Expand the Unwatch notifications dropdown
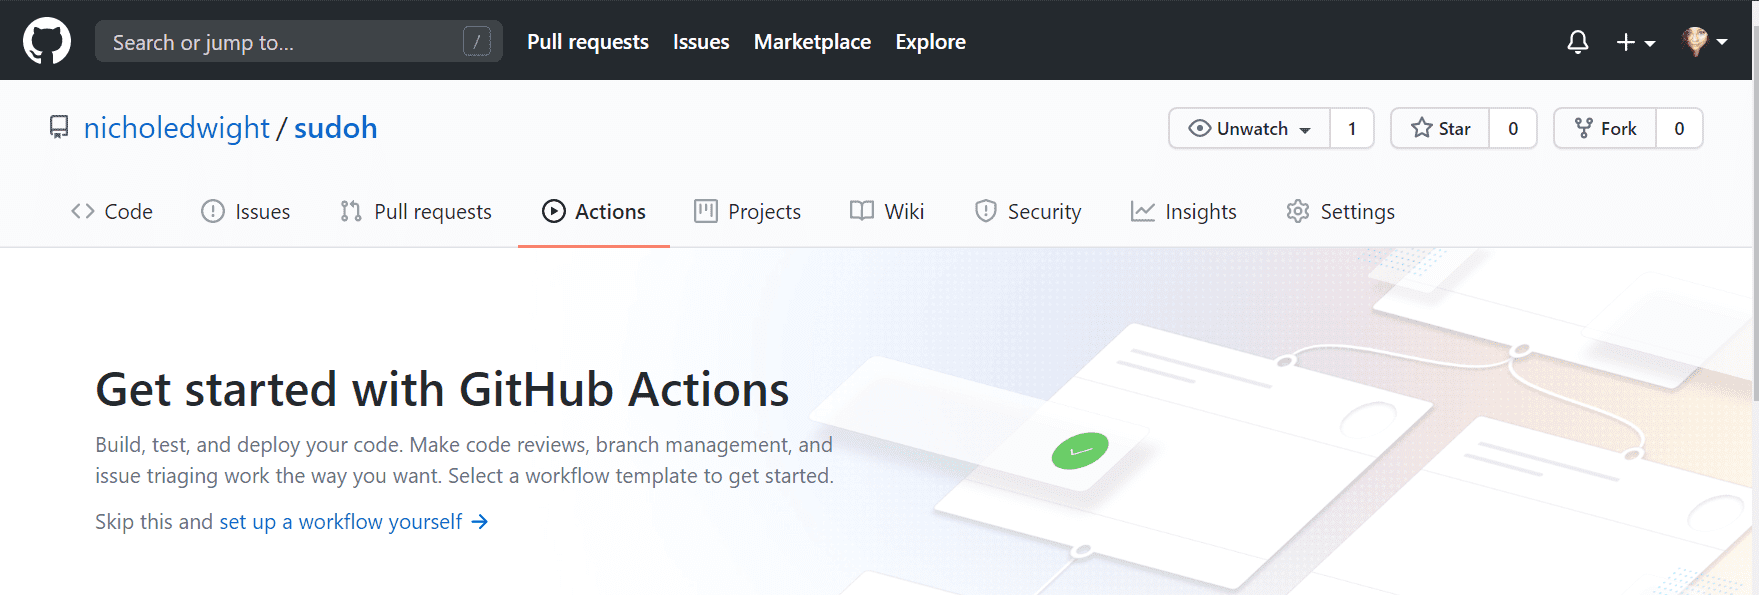 click(1250, 128)
